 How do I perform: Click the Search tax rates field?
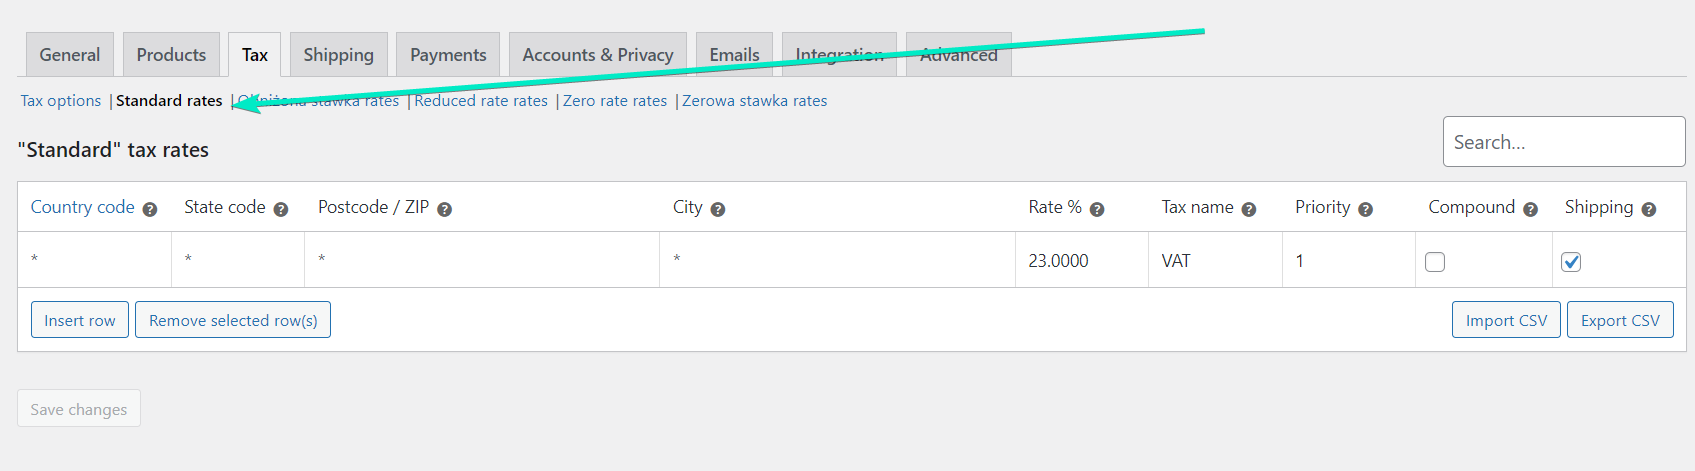pyautogui.click(x=1564, y=142)
